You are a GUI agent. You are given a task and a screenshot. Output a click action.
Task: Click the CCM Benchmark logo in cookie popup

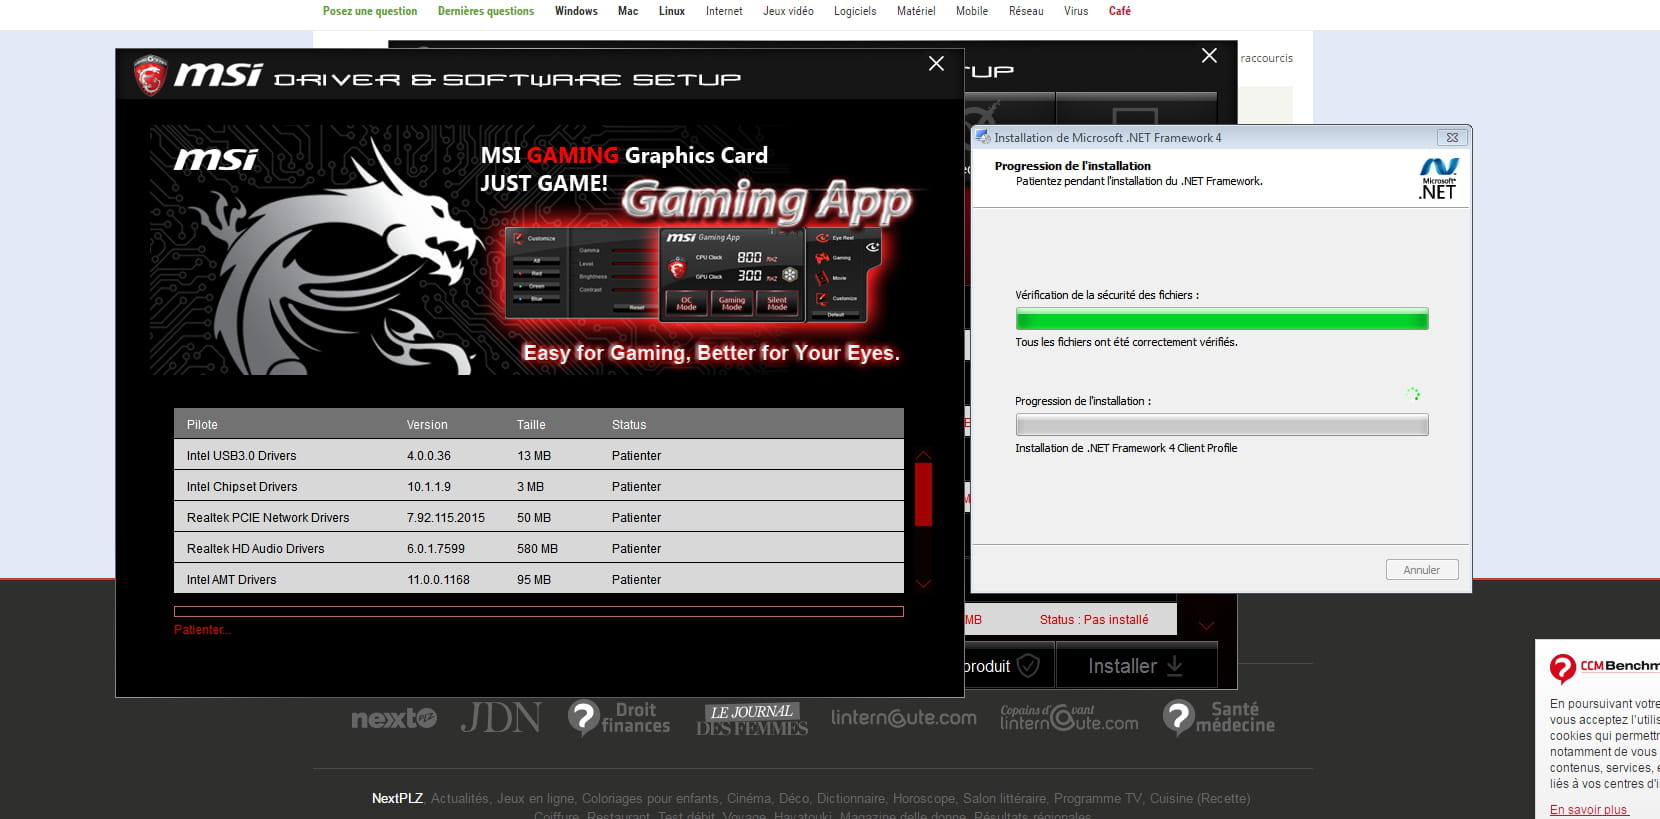(1604, 667)
